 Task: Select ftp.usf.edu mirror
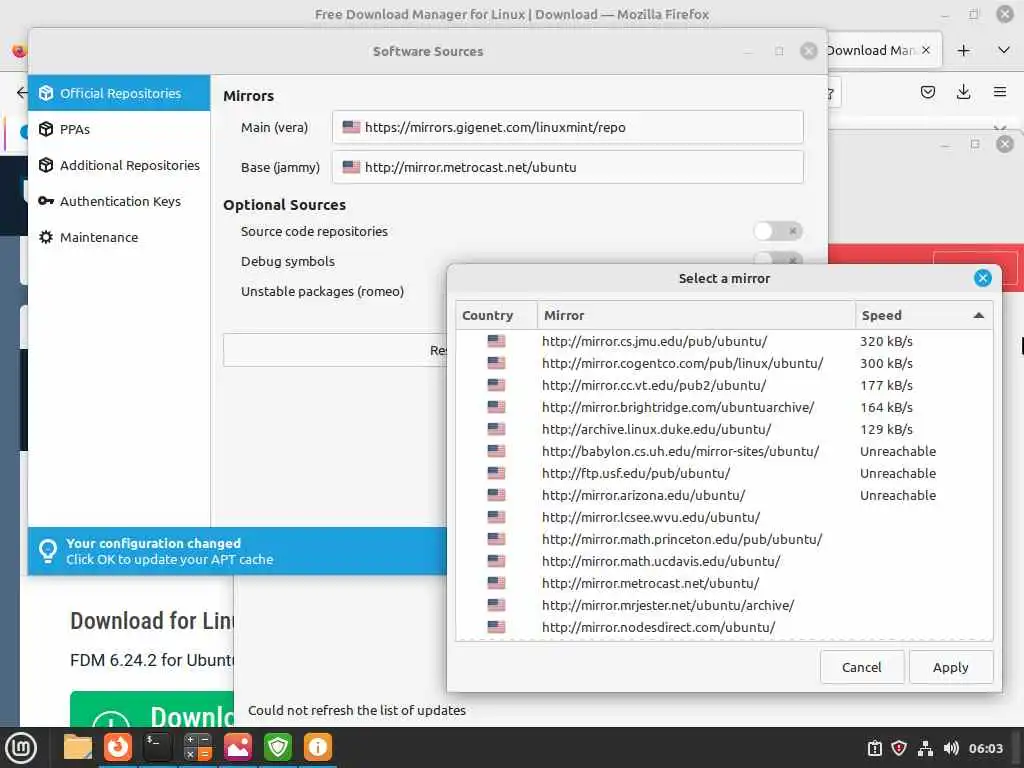724,473
